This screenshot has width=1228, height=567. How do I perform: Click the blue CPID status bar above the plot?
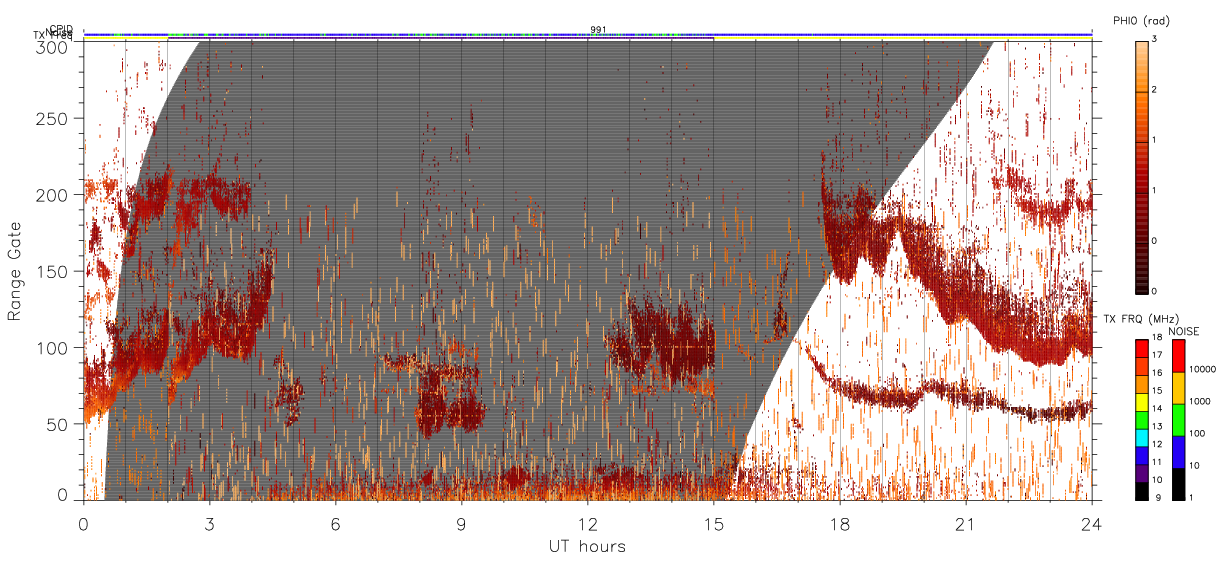click(x=587, y=33)
